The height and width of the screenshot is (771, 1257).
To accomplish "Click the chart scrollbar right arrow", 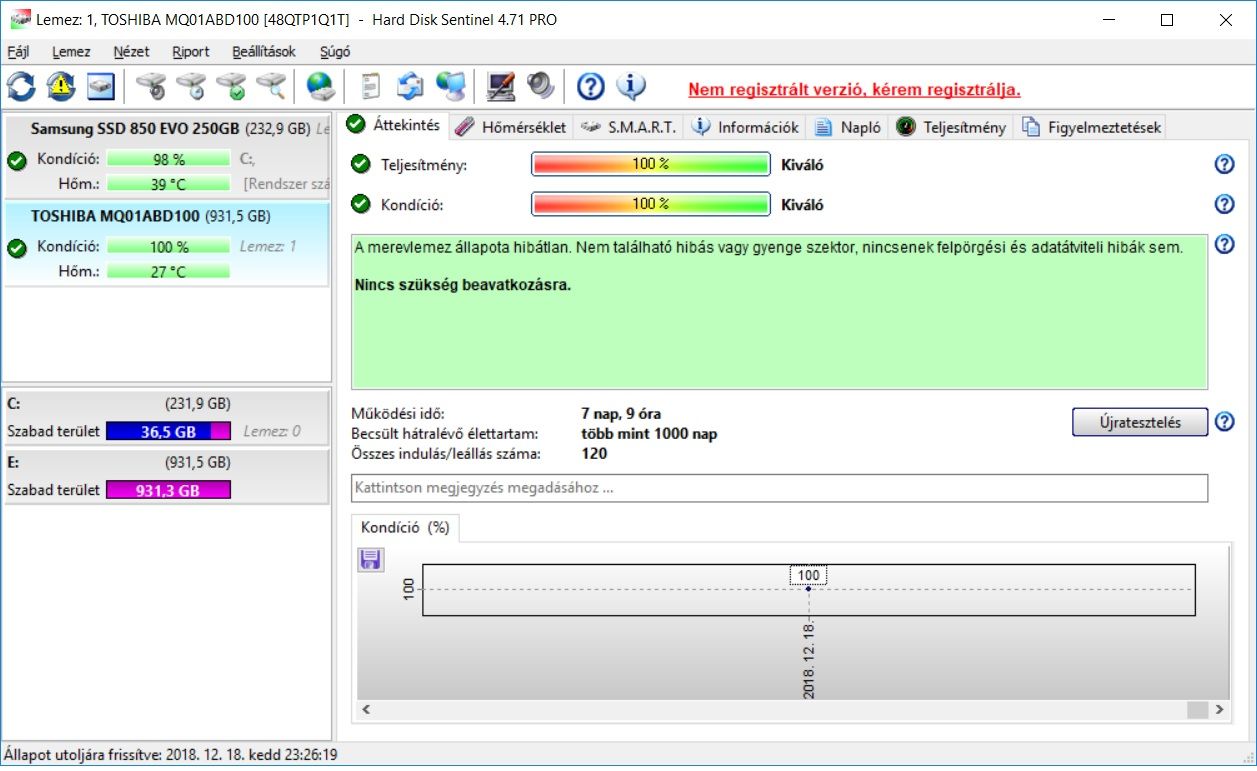I will (1219, 709).
